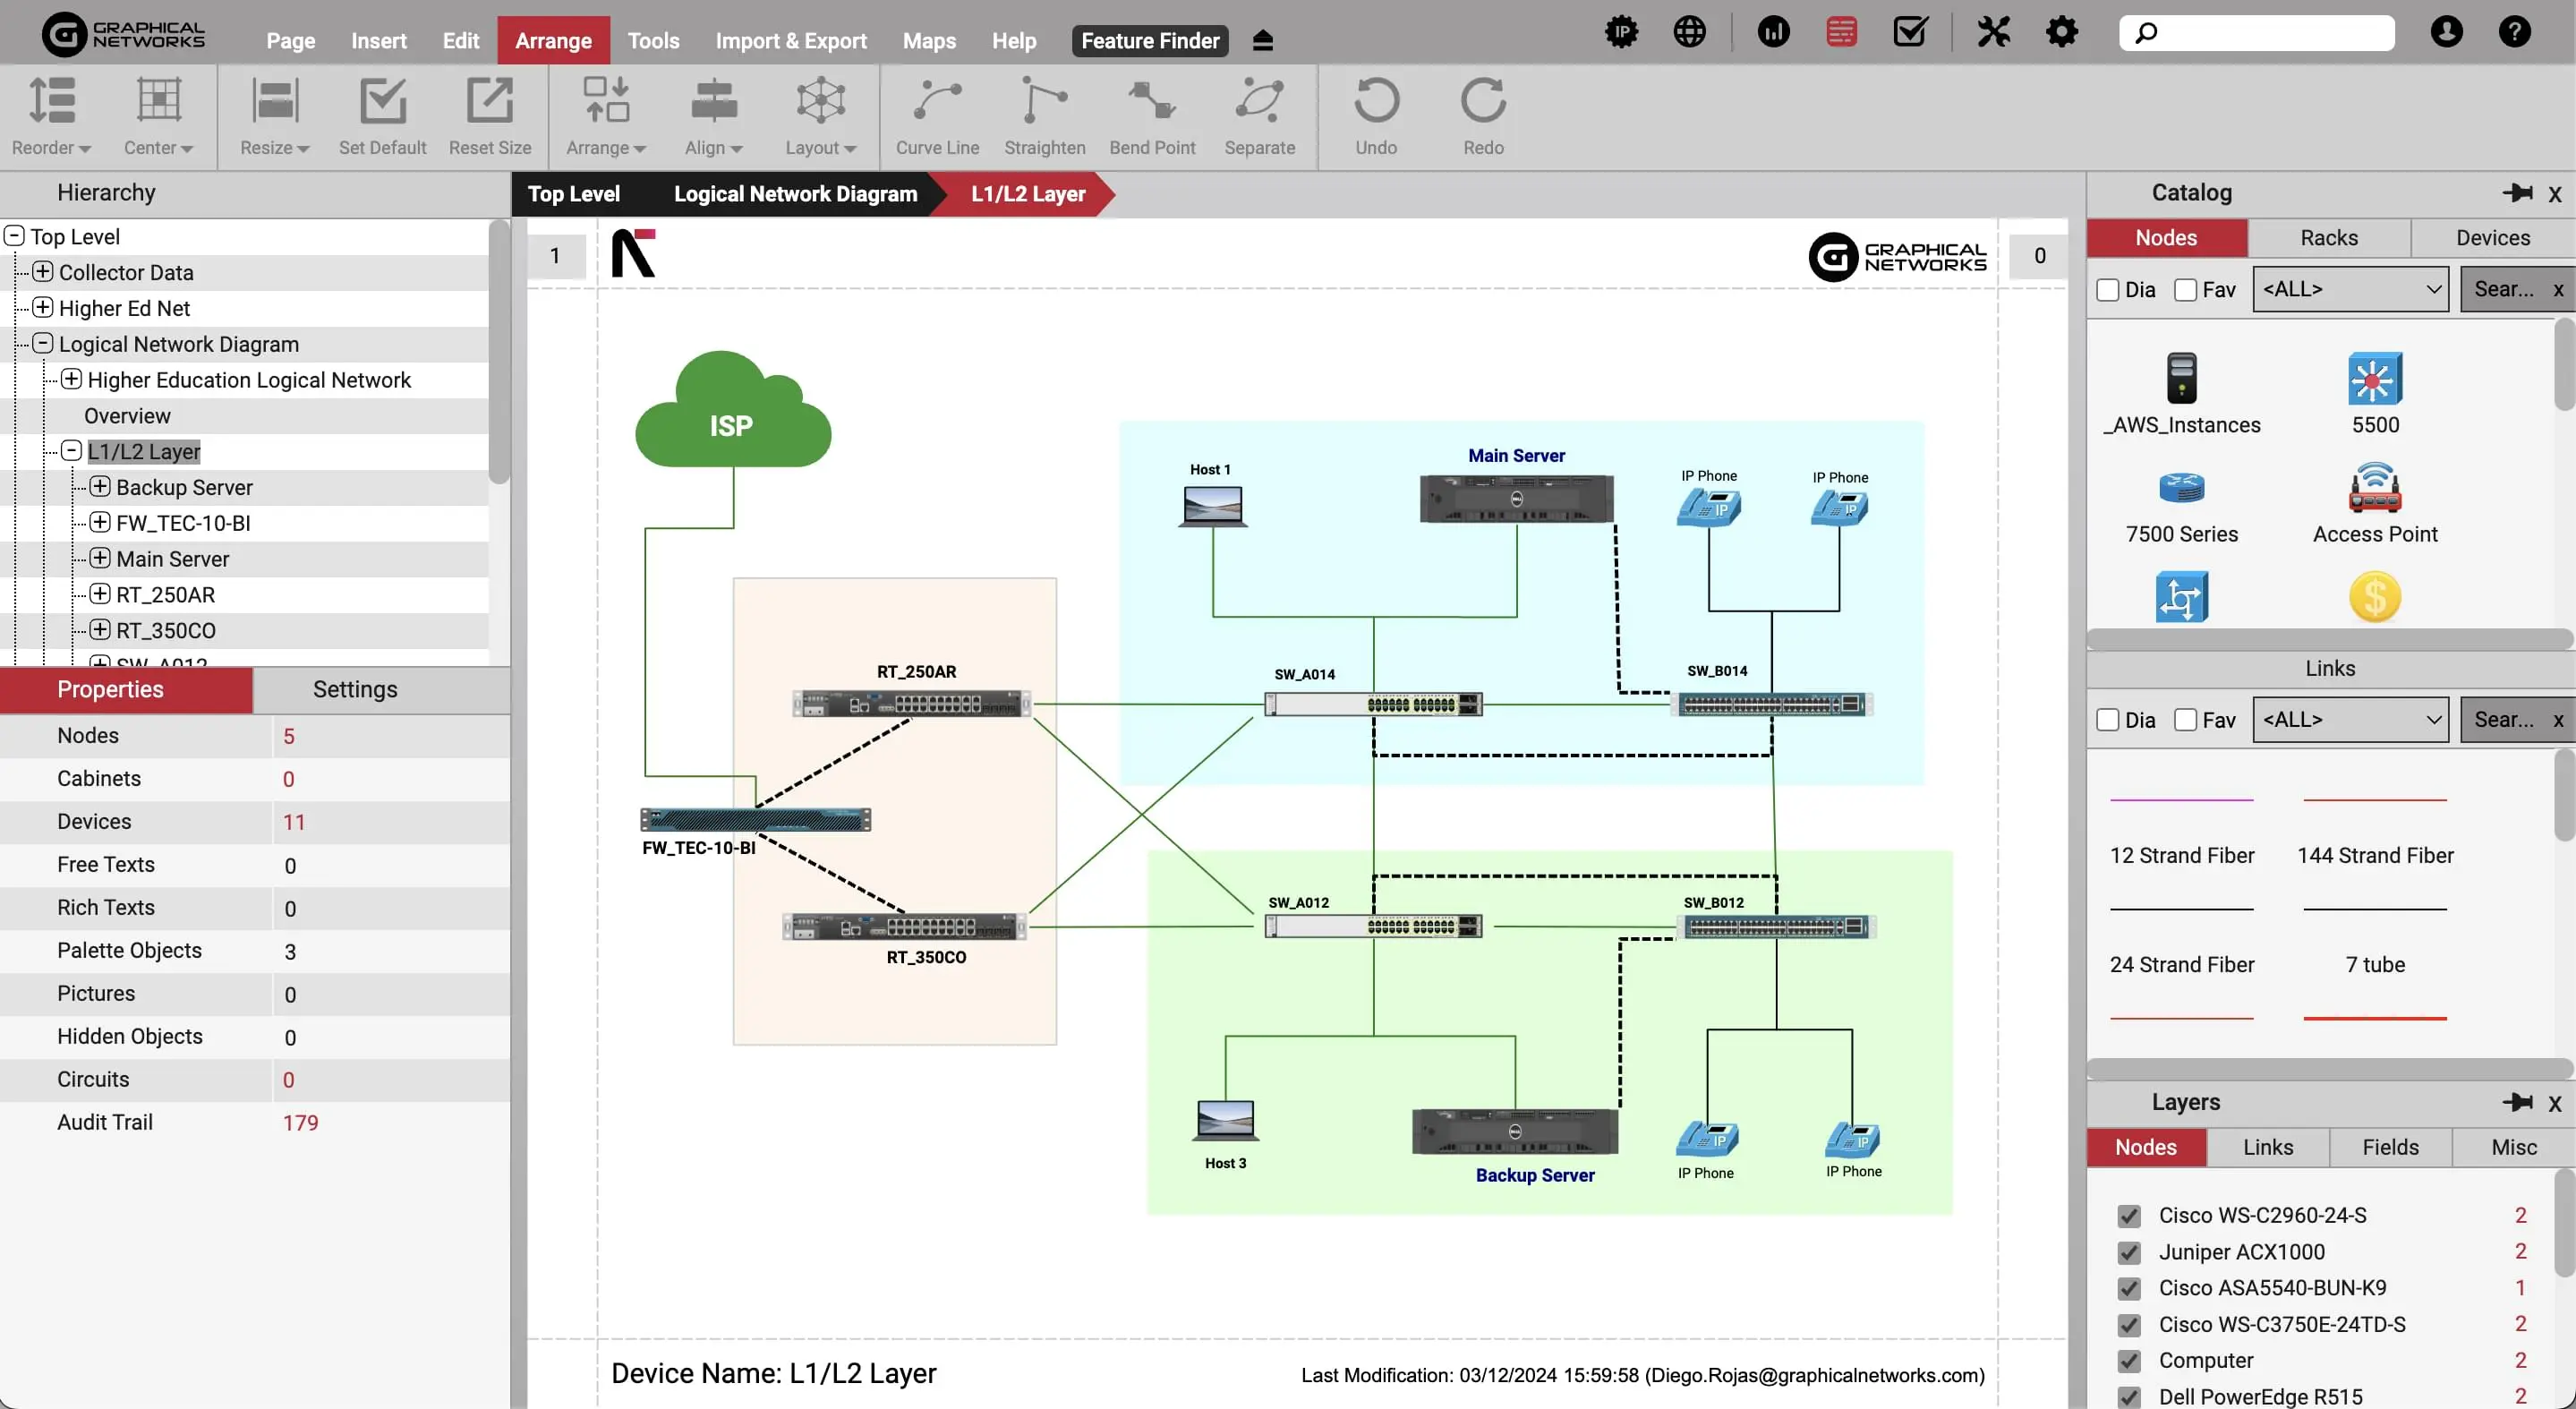
Task: Open the <ALL> dropdown in Catalog nodes
Action: point(2350,290)
